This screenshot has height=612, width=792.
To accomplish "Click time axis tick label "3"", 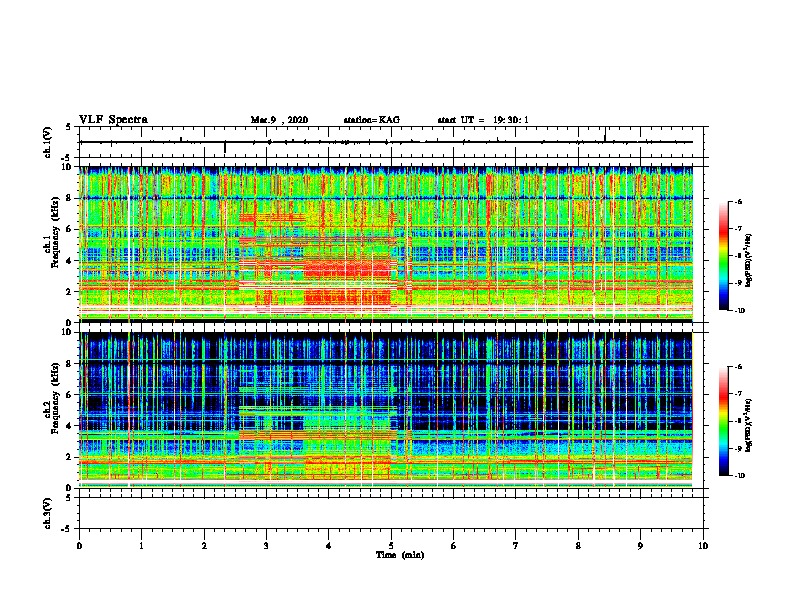I will [266, 546].
